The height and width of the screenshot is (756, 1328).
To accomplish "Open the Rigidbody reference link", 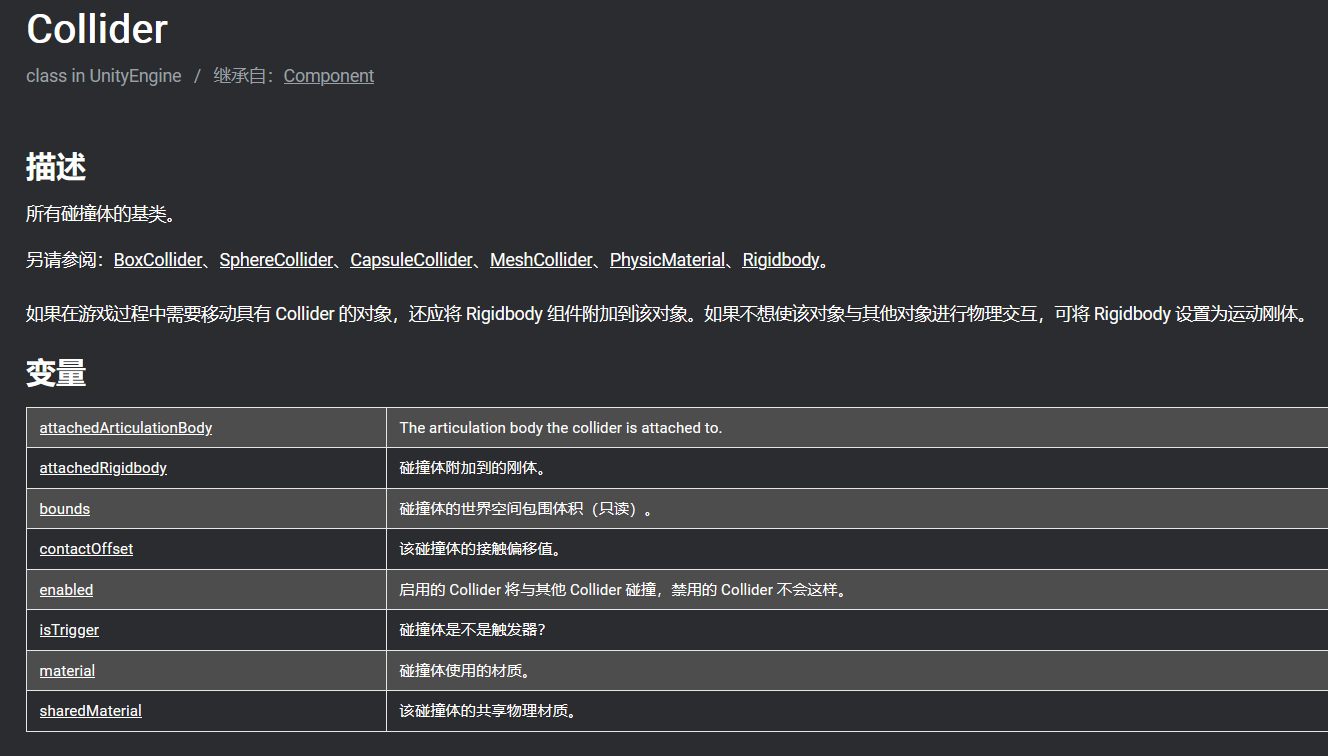I will point(781,260).
